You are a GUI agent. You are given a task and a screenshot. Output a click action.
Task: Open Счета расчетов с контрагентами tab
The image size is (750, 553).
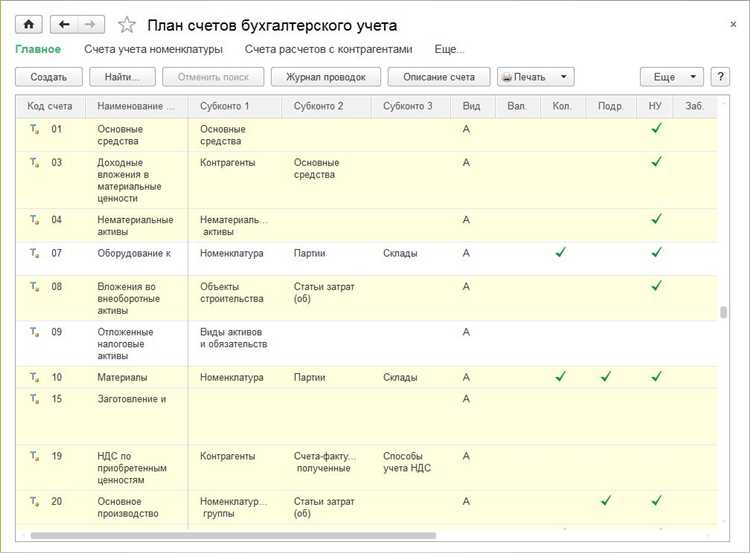pos(327,49)
